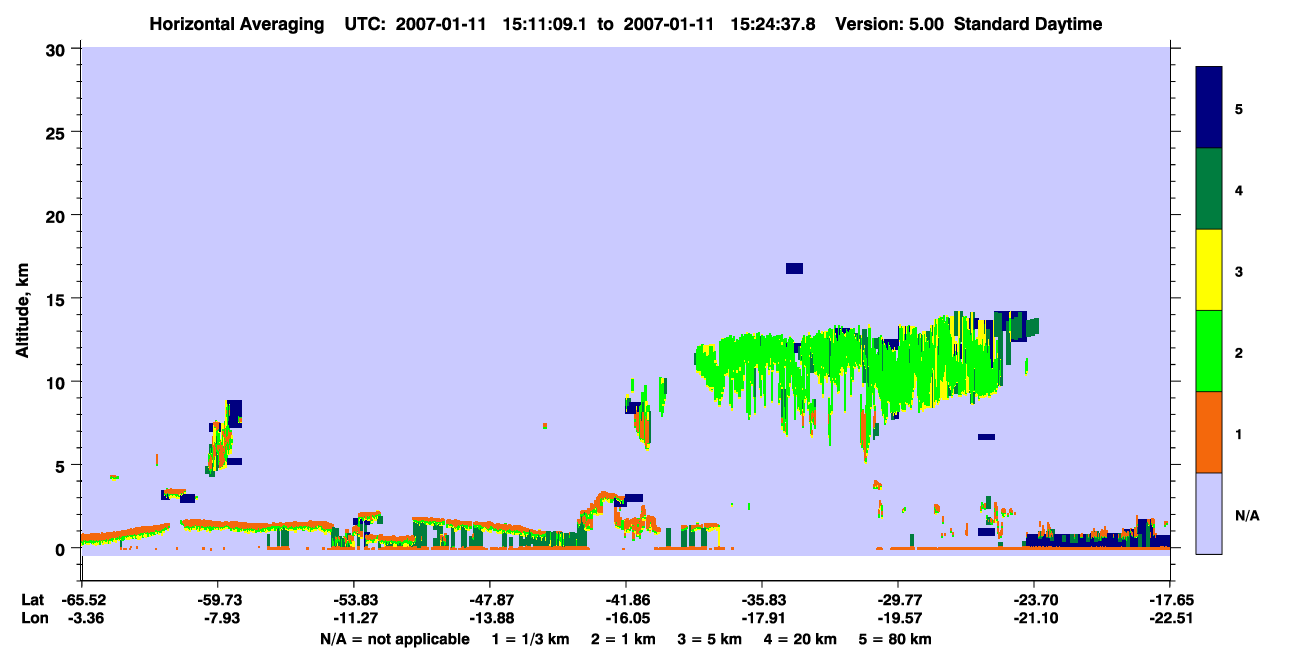
Task: Click the latitude value -53.83
Action: 354,600
